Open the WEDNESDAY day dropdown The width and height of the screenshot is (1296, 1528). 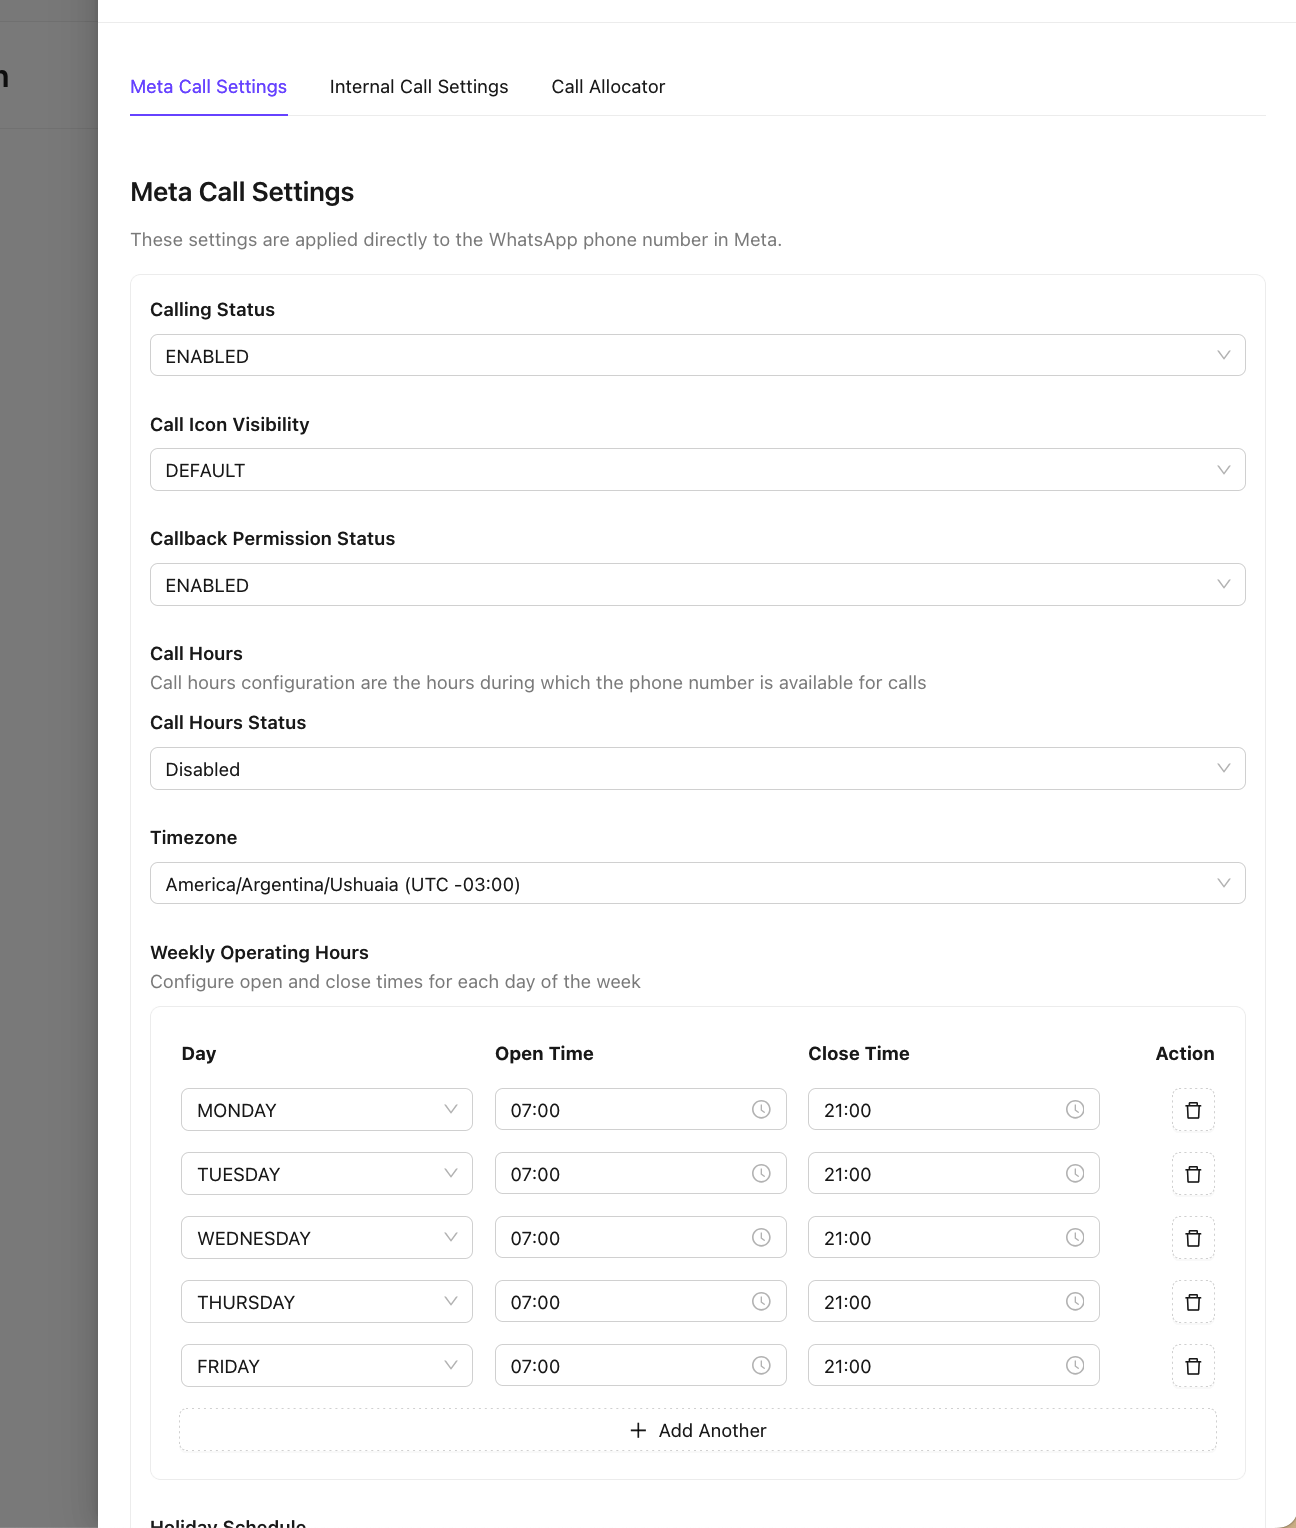(327, 1237)
